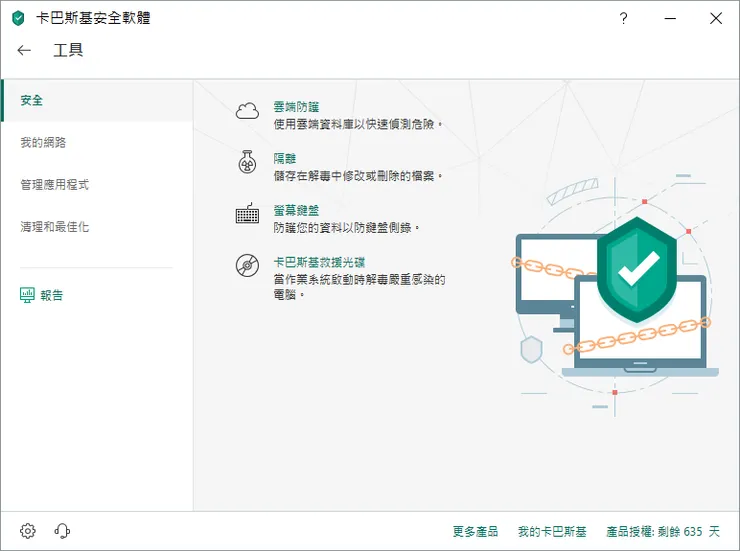The height and width of the screenshot is (551, 740).
Task: Click the Kaspersky shield logo in title bar
Action: tap(18, 18)
